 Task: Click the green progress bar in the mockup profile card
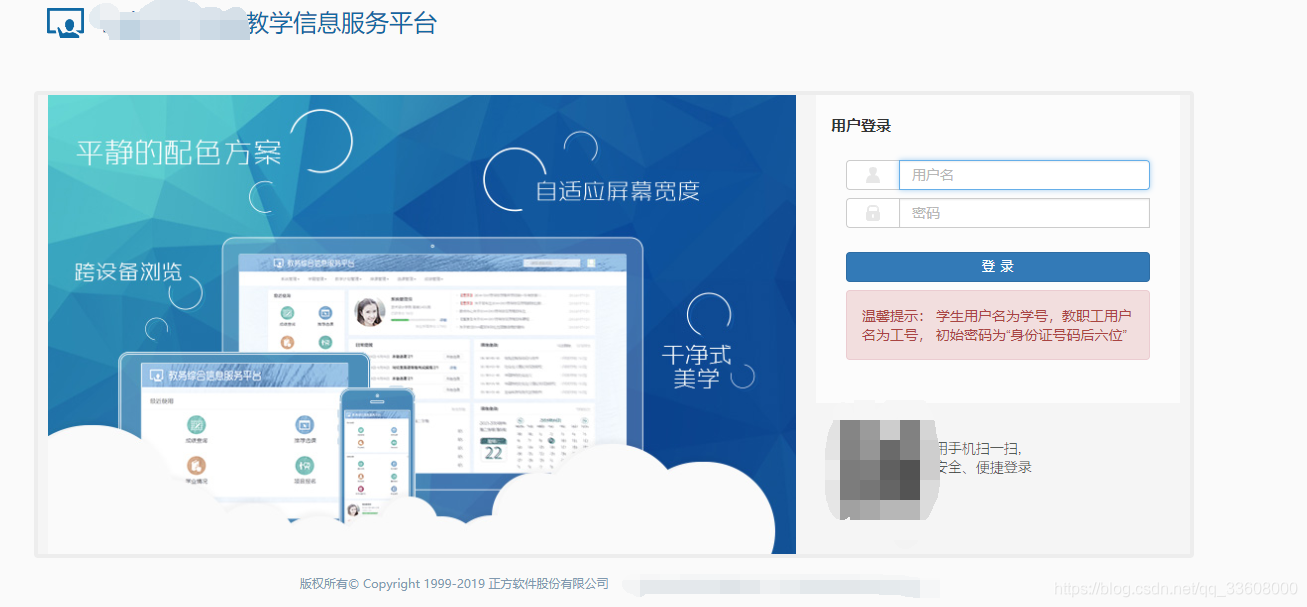401,320
